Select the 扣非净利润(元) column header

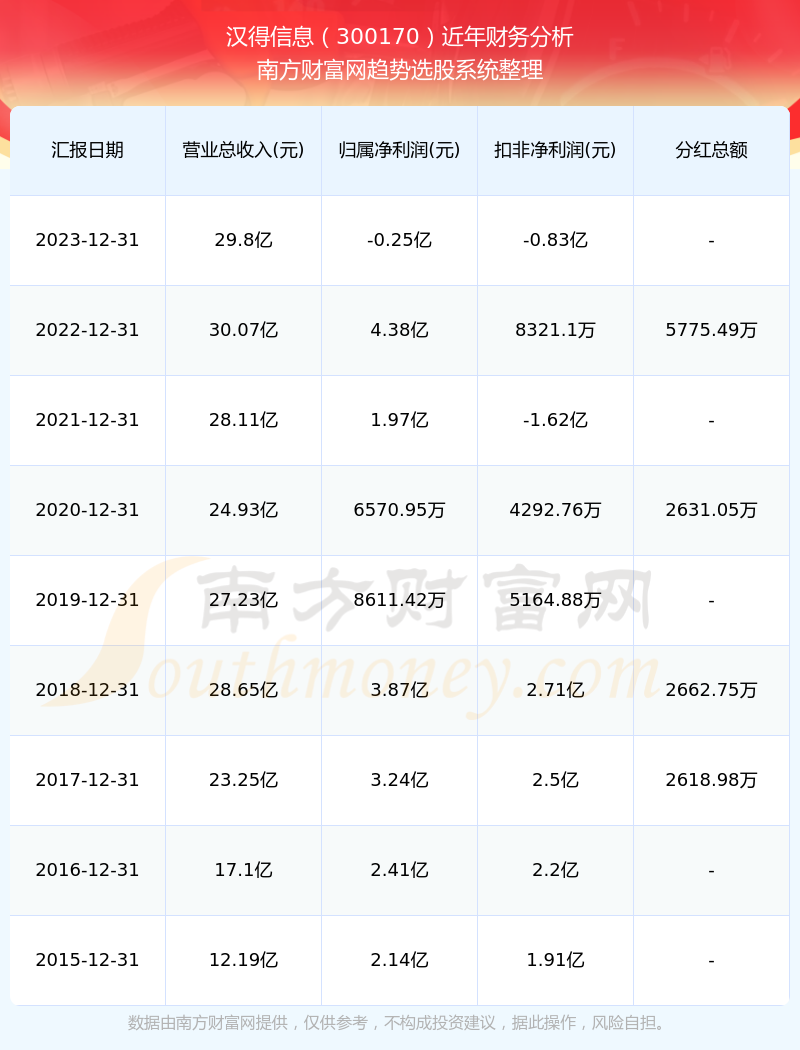[x=555, y=150]
